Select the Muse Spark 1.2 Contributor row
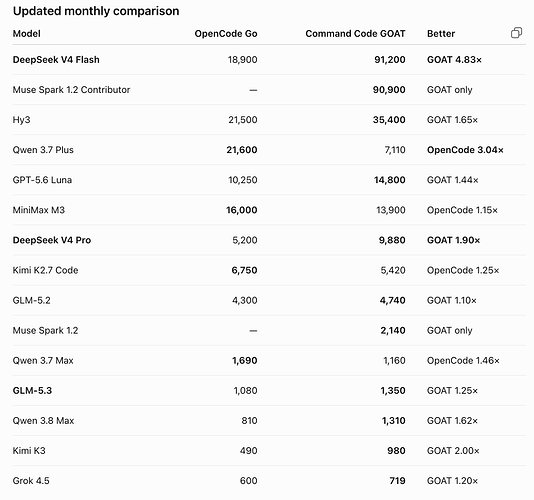The image size is (534, 500). coord(269,90)
